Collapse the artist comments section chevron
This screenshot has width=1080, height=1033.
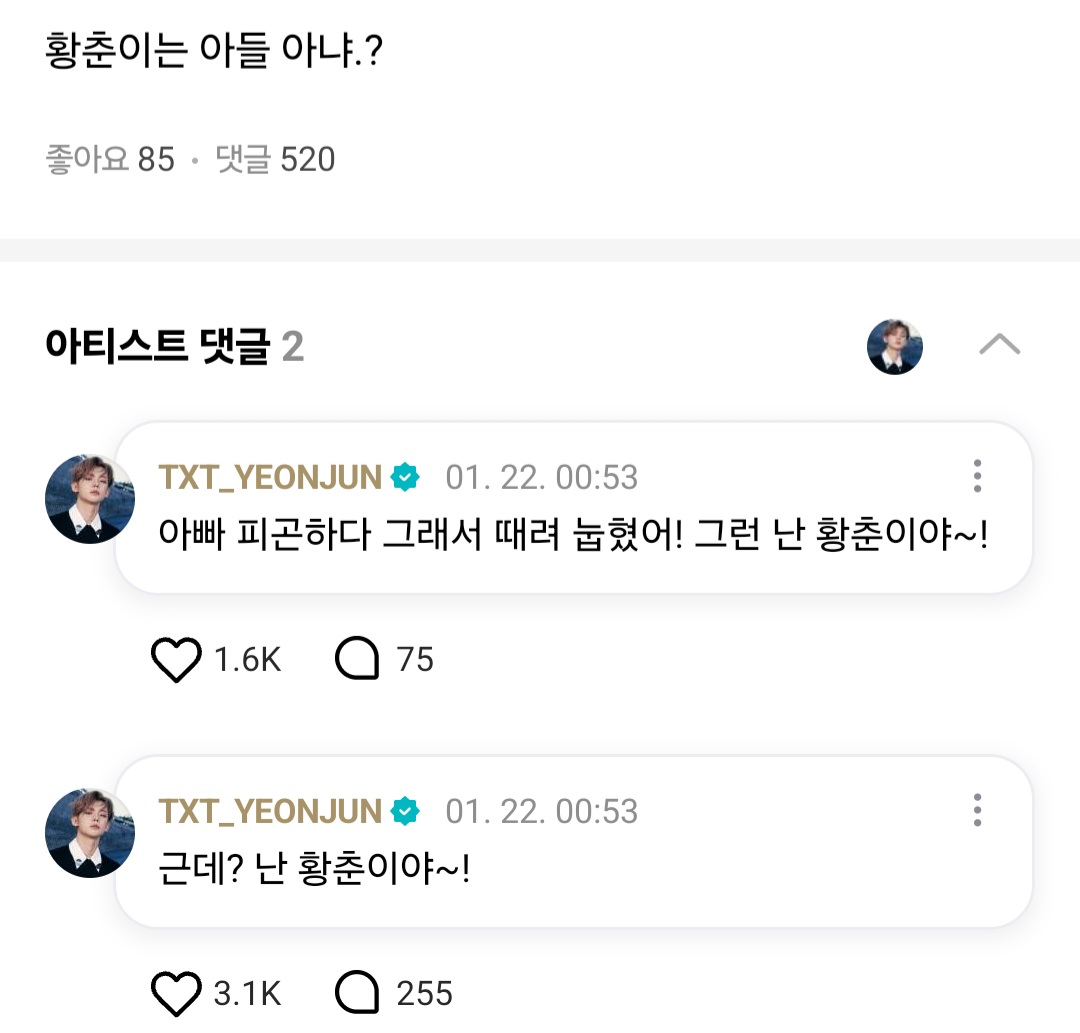(999, 346)
